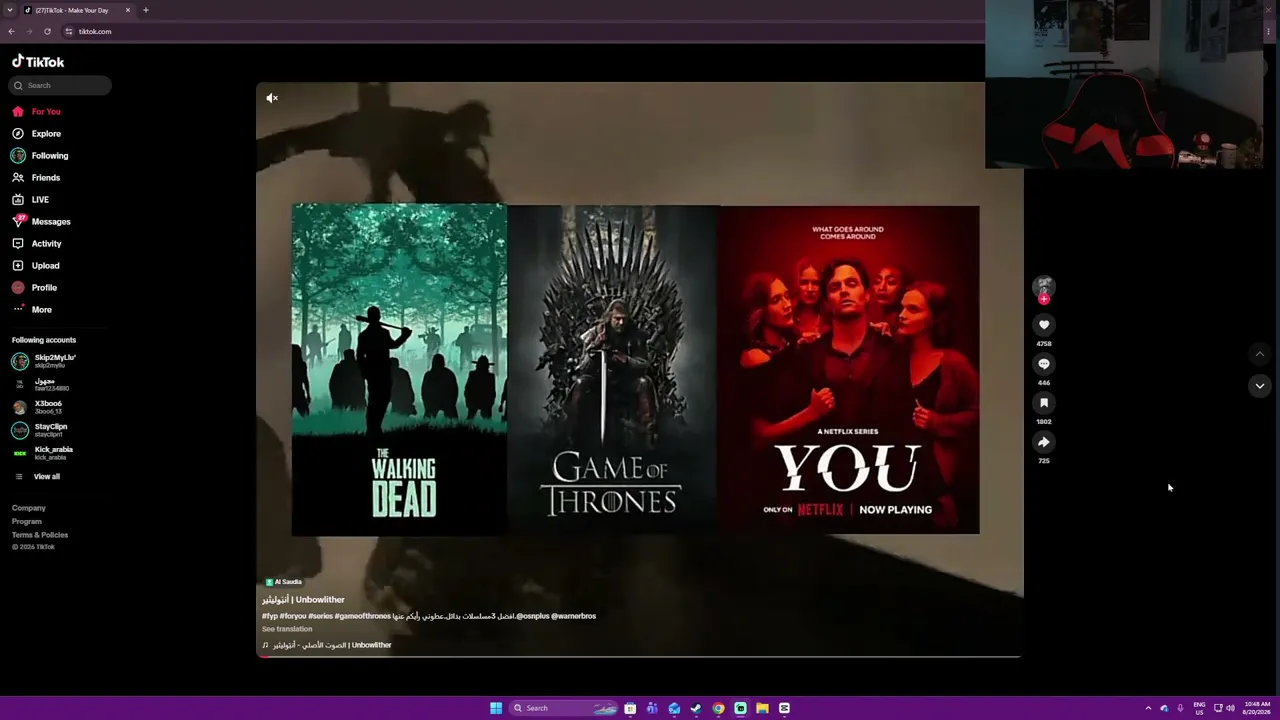Bookmark the video to favorites
The height and width of the screenshot is (720, 1280).
tap(1044, 403)
